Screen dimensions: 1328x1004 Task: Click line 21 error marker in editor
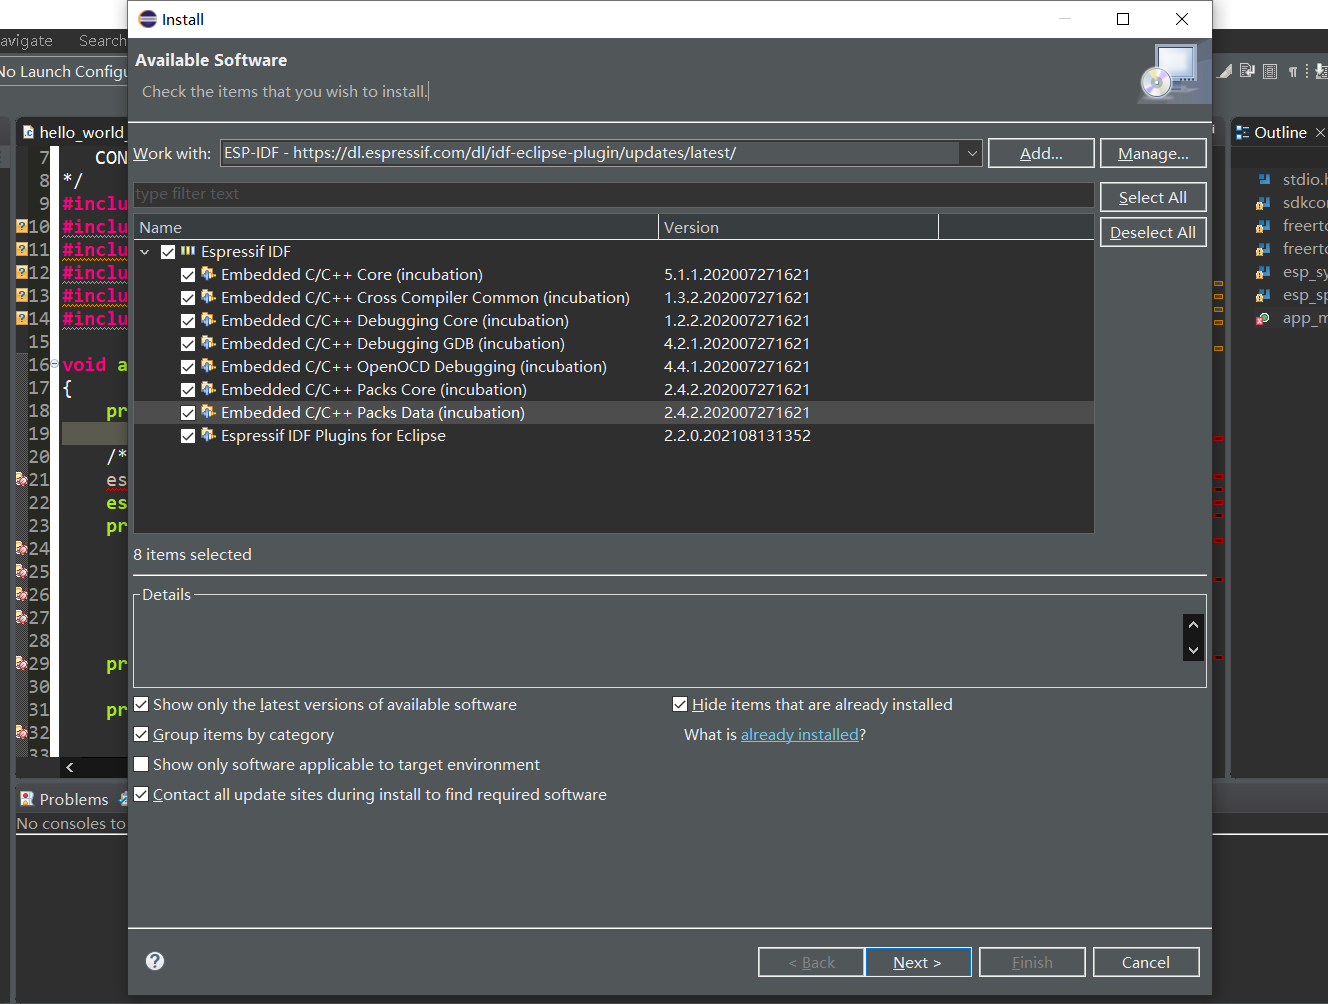pos(21,479)
